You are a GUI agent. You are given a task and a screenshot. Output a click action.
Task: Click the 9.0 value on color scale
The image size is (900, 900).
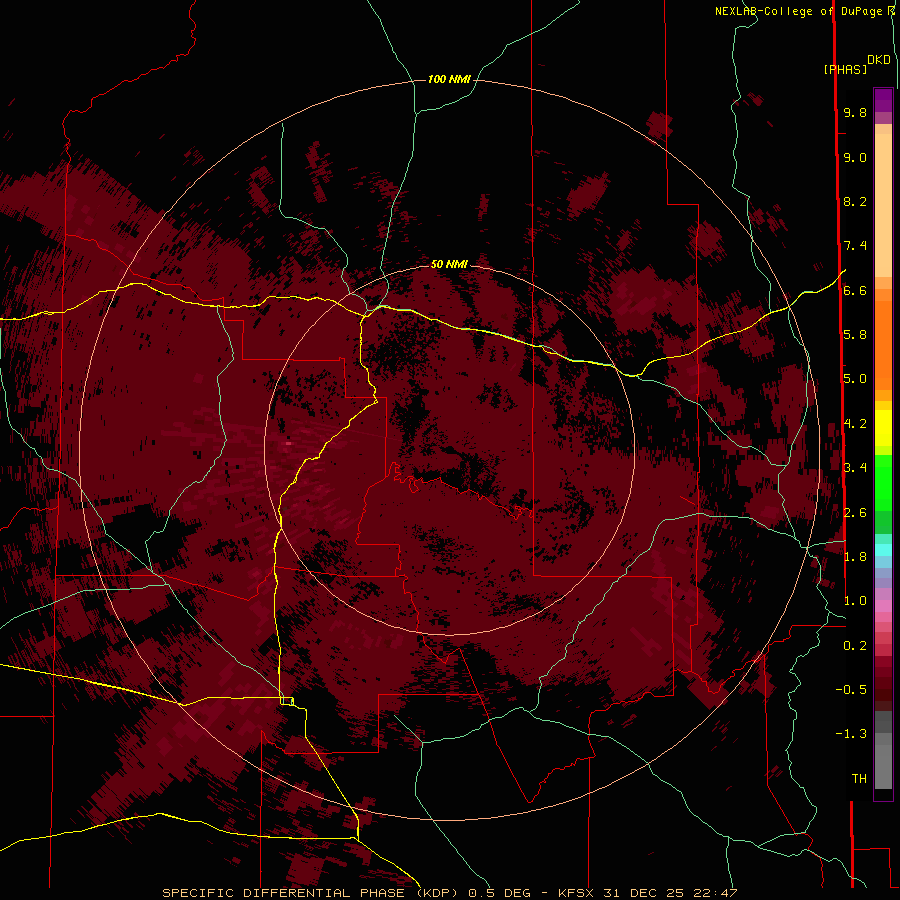pos(855,157)
